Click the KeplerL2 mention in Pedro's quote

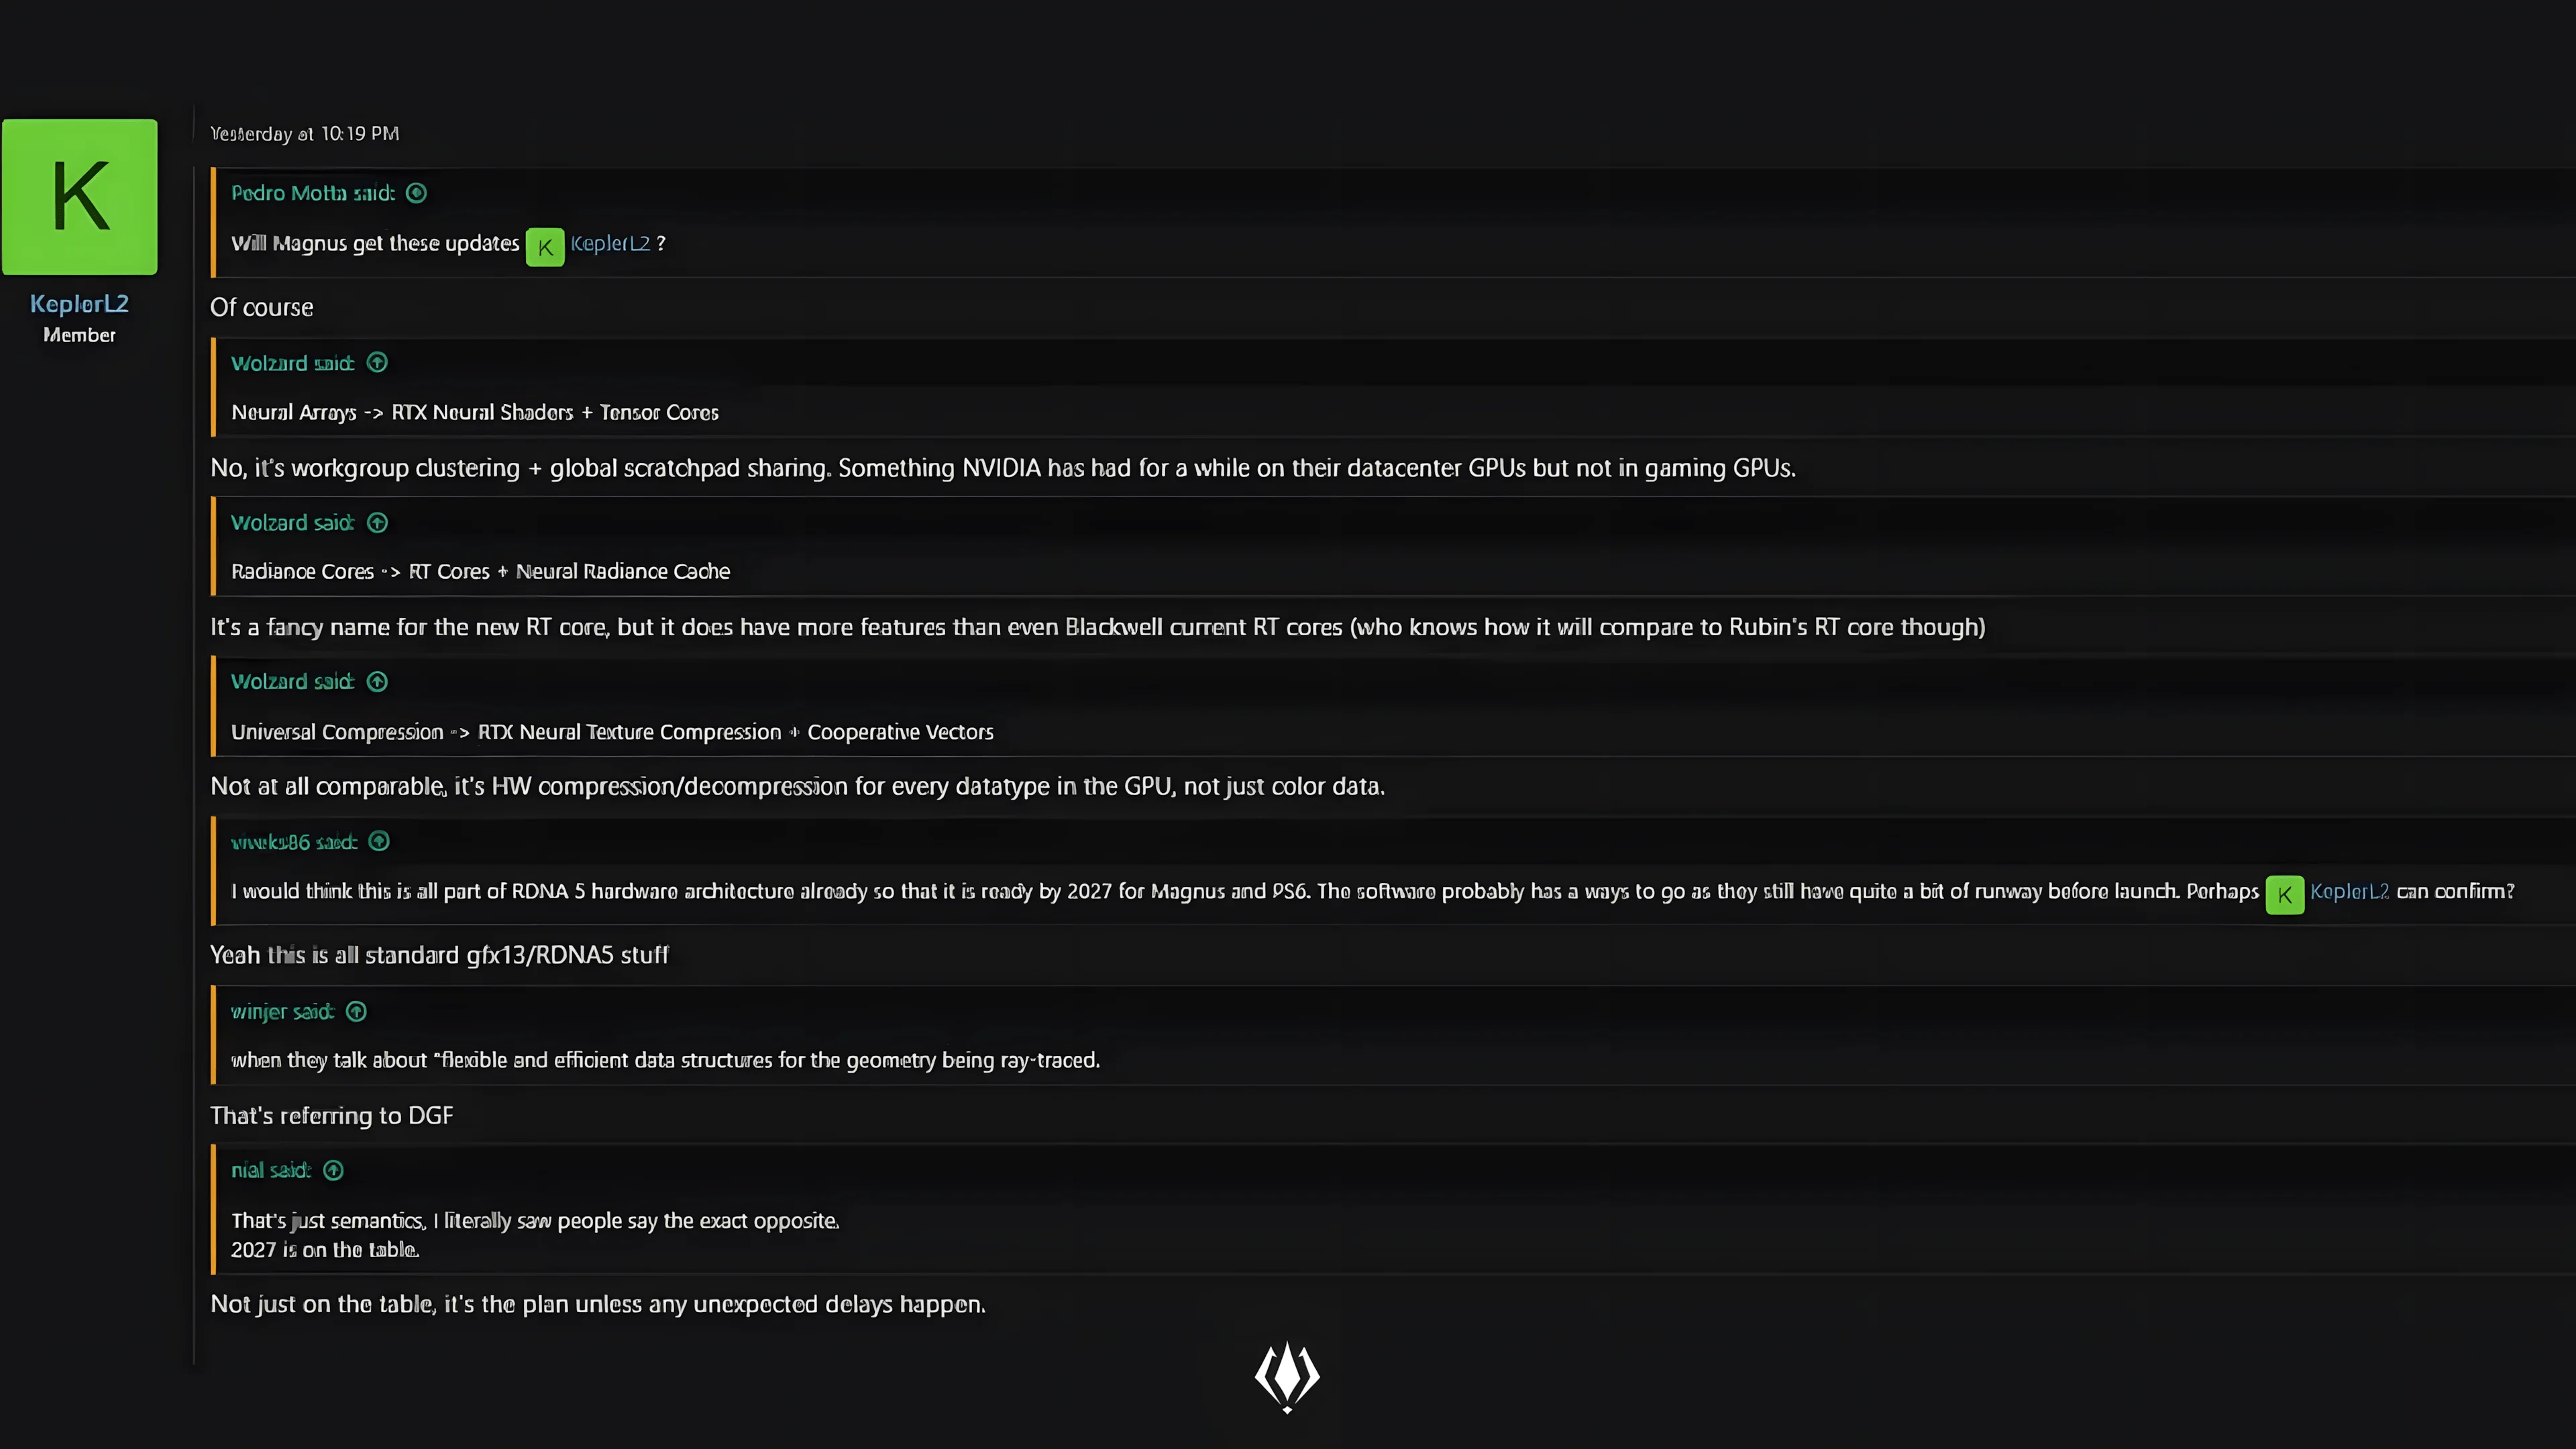(610, 244)
